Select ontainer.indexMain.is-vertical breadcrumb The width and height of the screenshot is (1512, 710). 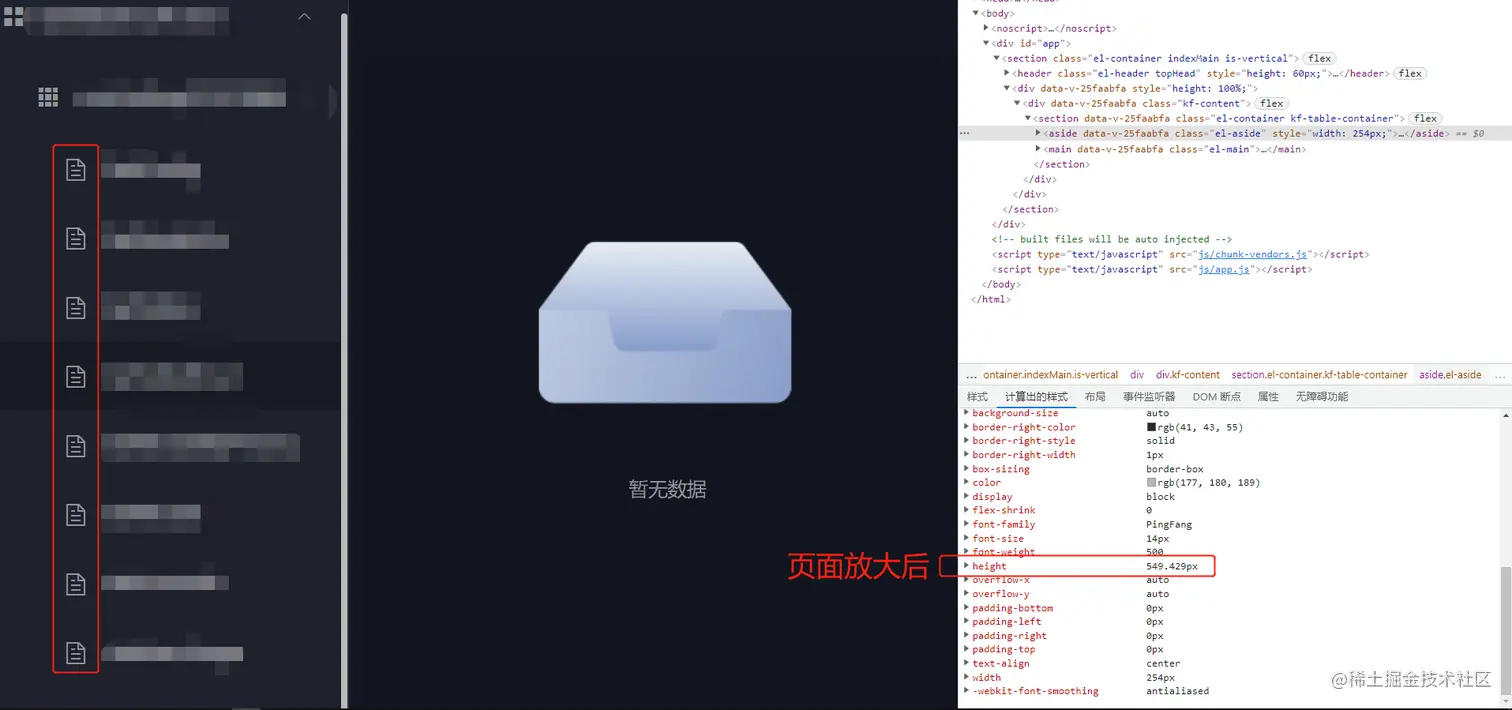pyautogui.click(x=1051, y=375)
